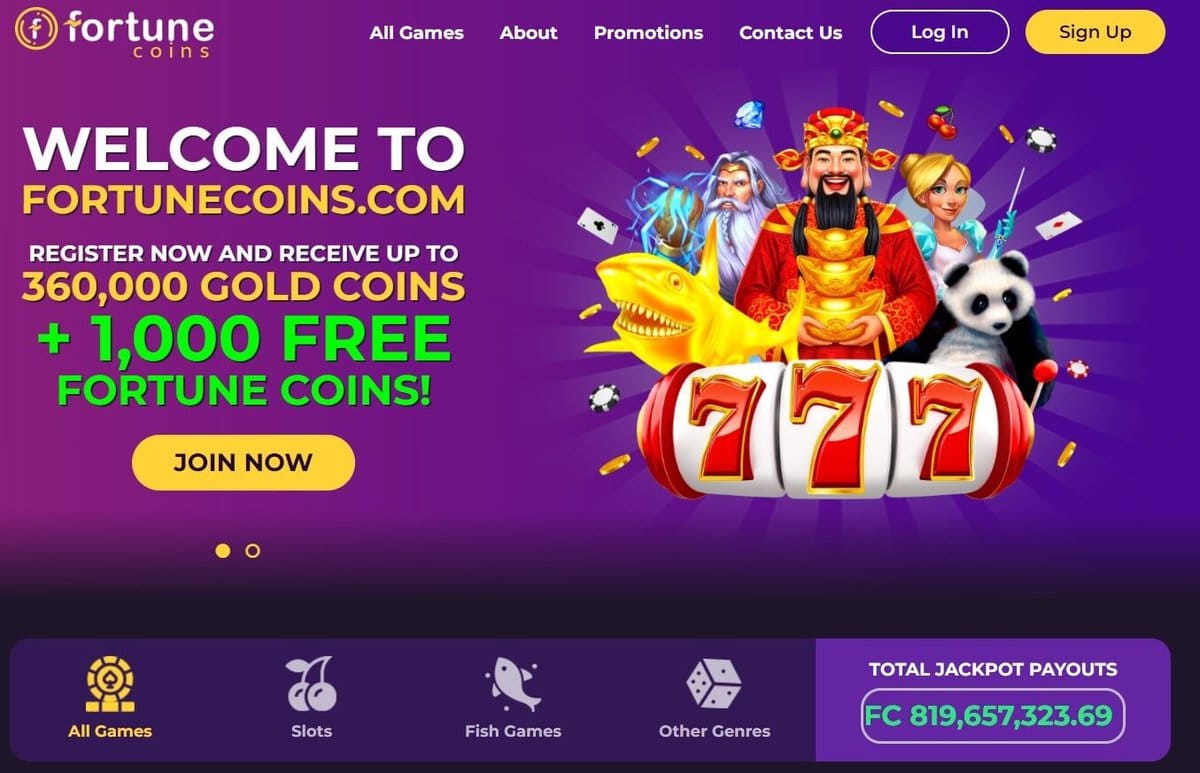
Task: Click the JOIN NOW button
Action: pos(243,463)
